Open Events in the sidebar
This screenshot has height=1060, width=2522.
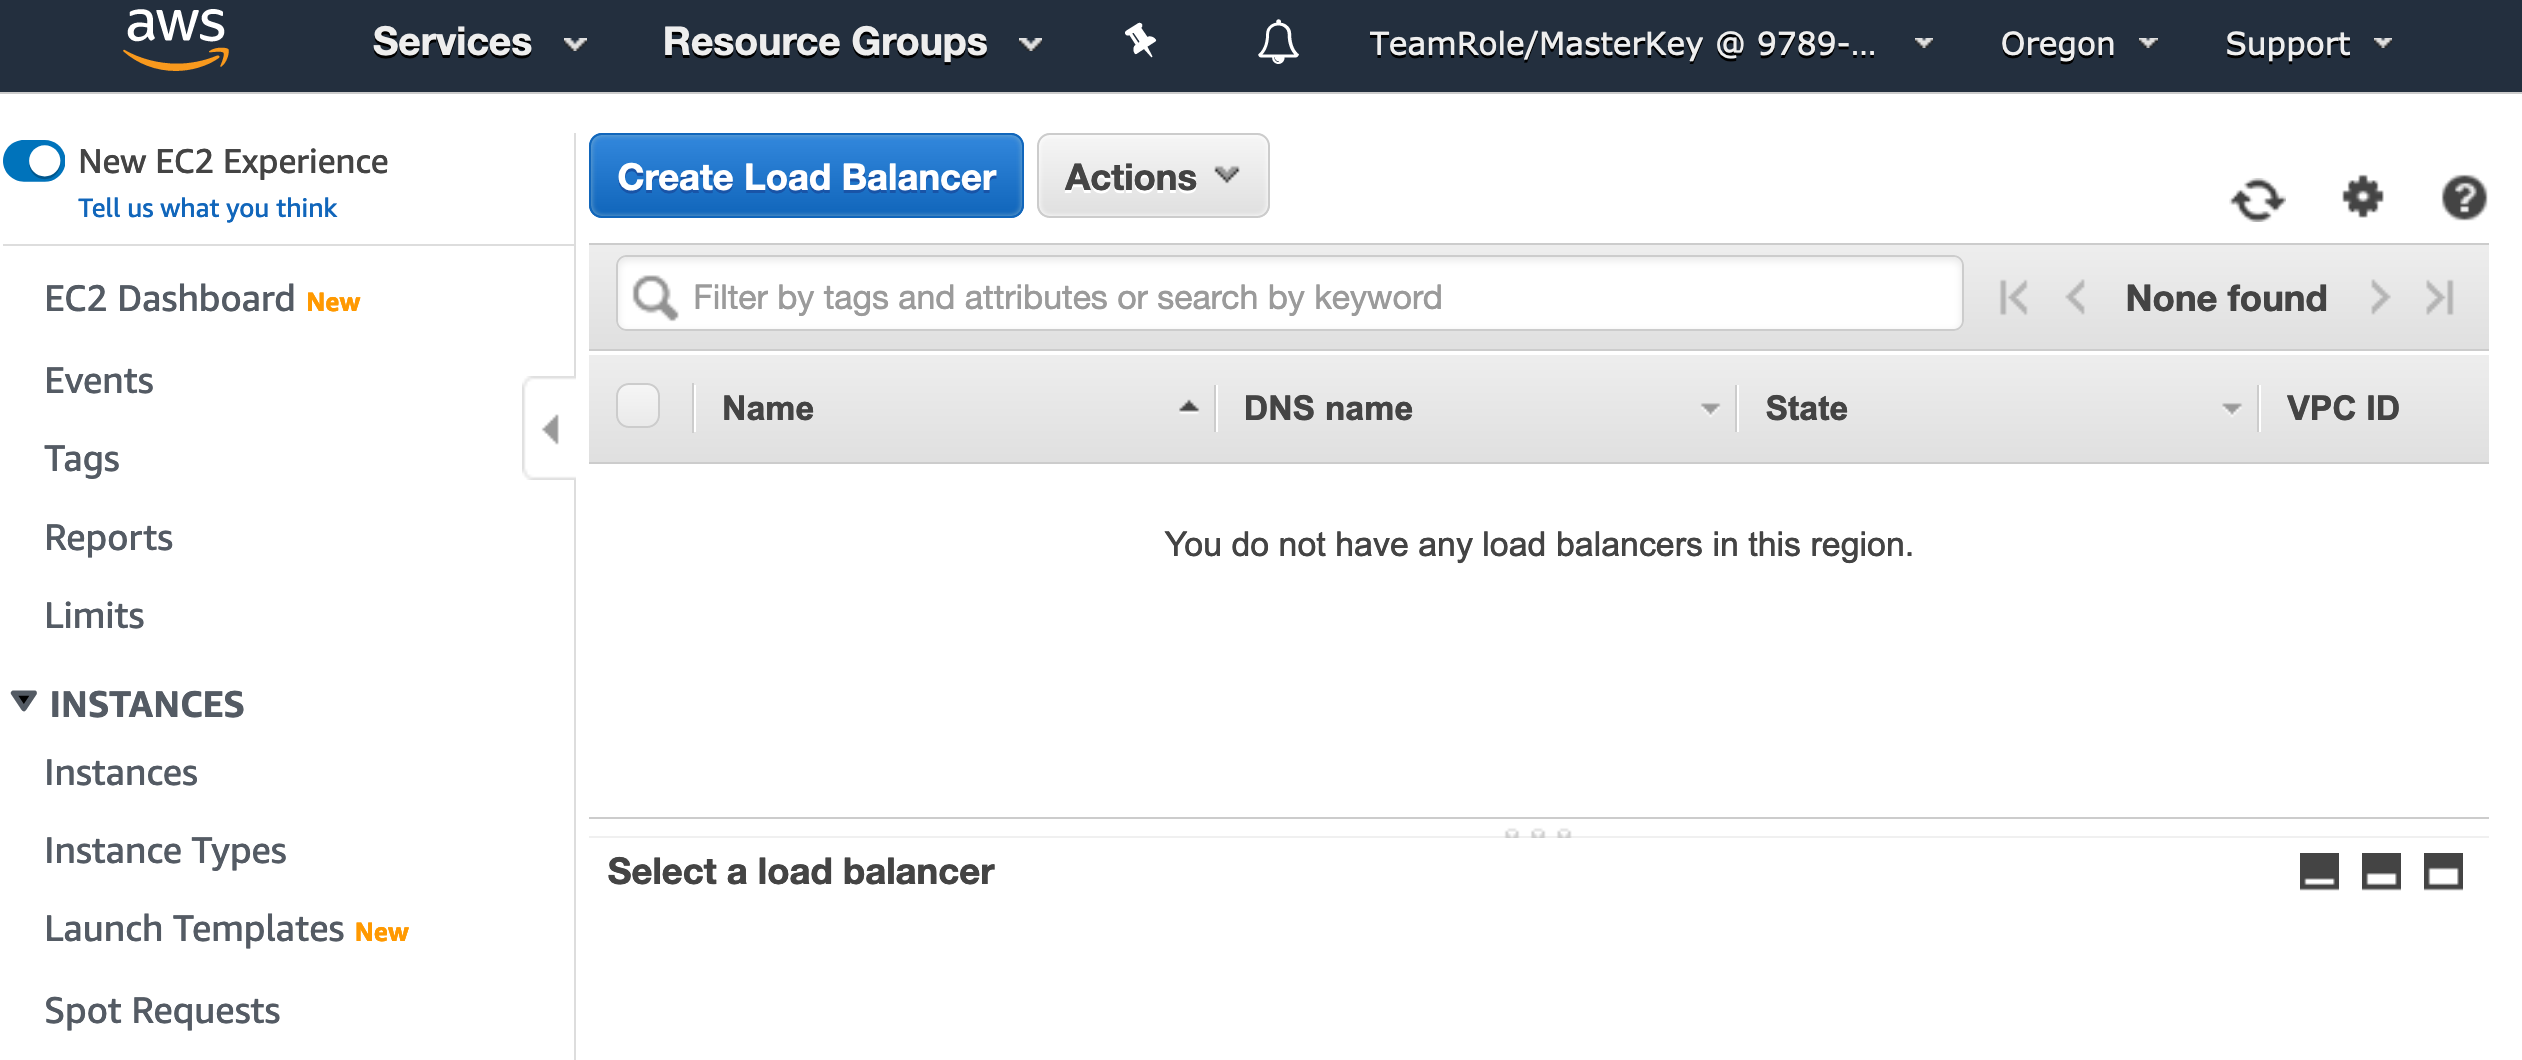point(99,381)
